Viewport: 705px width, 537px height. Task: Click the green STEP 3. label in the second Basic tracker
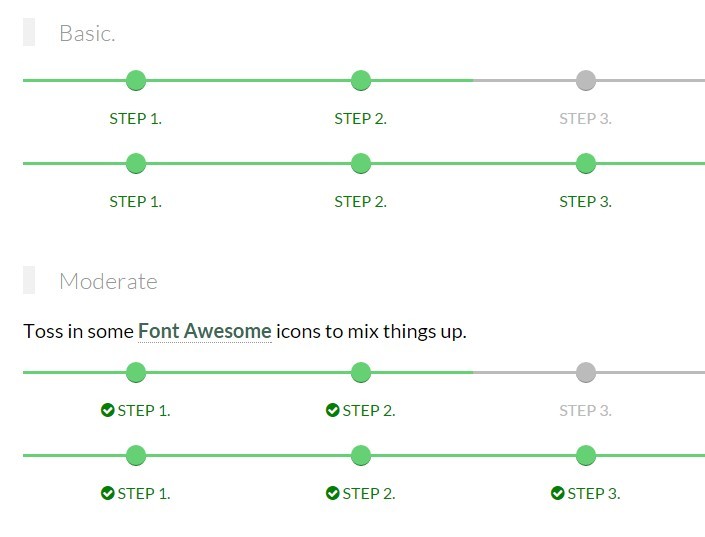coord(585,202)
